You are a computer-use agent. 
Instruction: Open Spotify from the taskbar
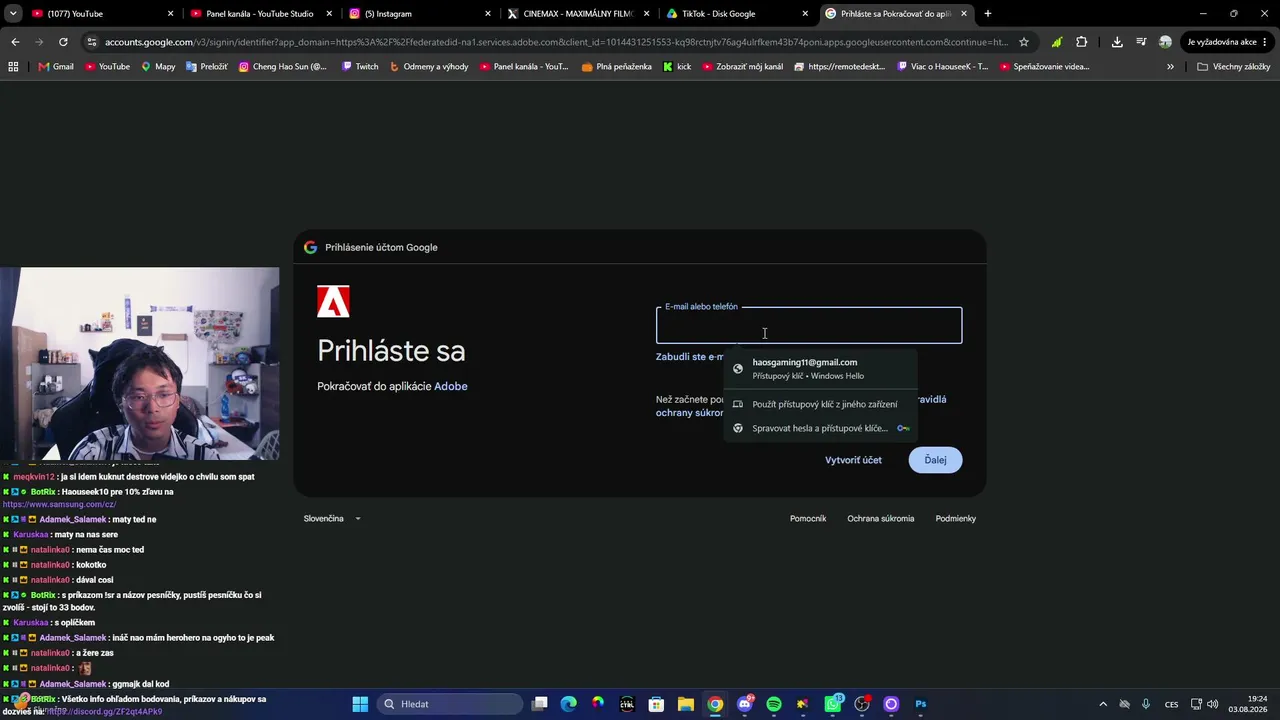click(773, 704)
